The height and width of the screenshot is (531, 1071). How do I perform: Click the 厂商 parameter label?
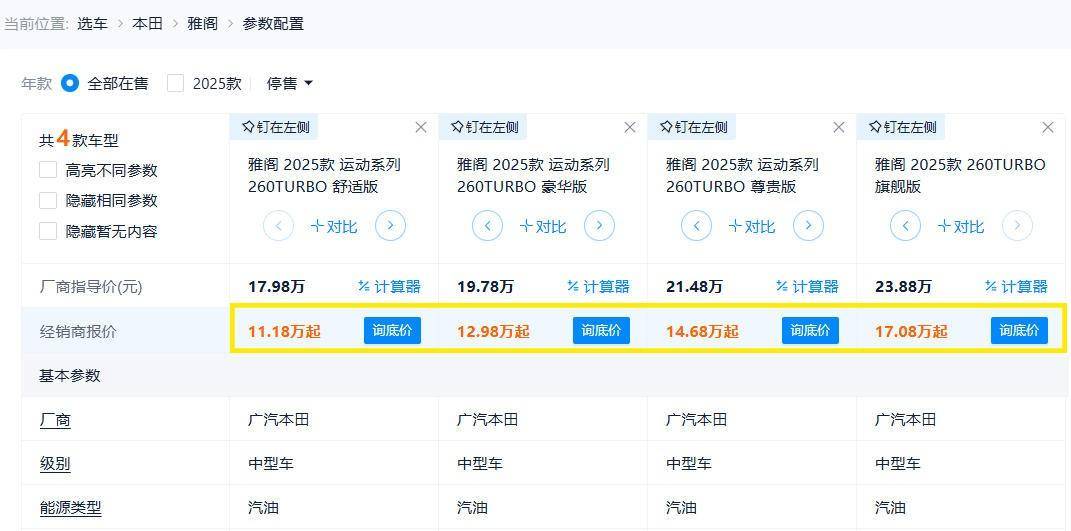[55, 420]
